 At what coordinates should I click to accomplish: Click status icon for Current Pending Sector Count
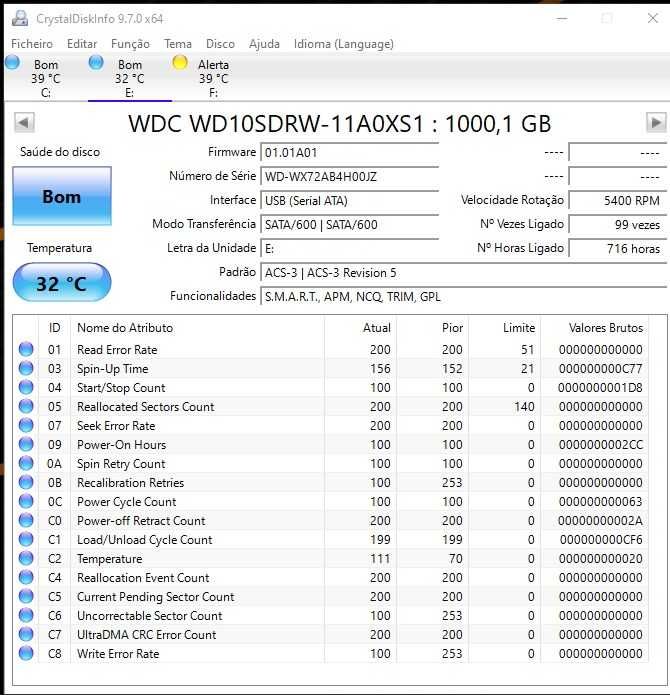tap(26, 597)
